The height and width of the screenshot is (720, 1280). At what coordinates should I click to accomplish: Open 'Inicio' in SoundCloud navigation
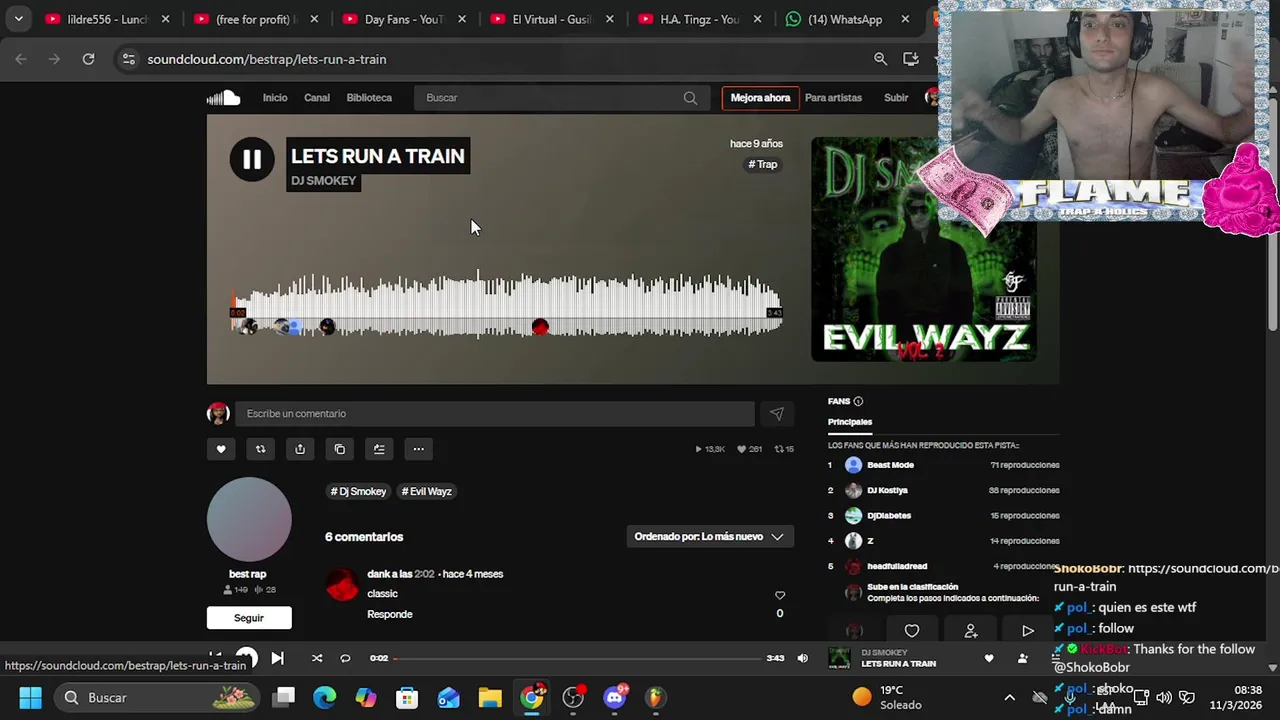(275, 98)
